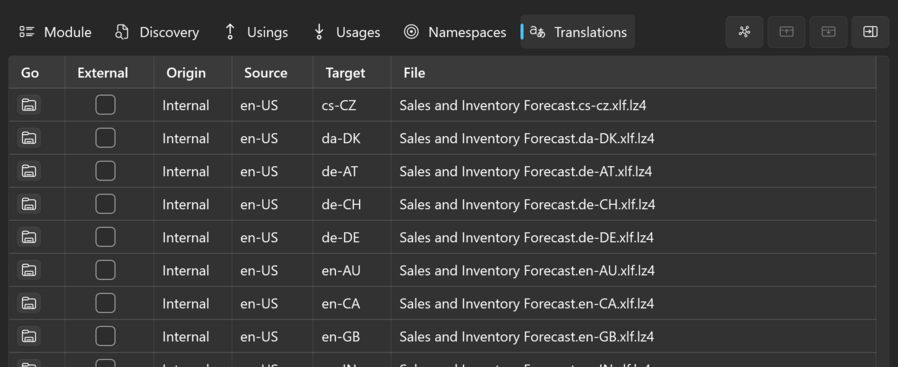Toggle External checkbox for de-CH row
898x367 pixels.
[x=105, y=204]
